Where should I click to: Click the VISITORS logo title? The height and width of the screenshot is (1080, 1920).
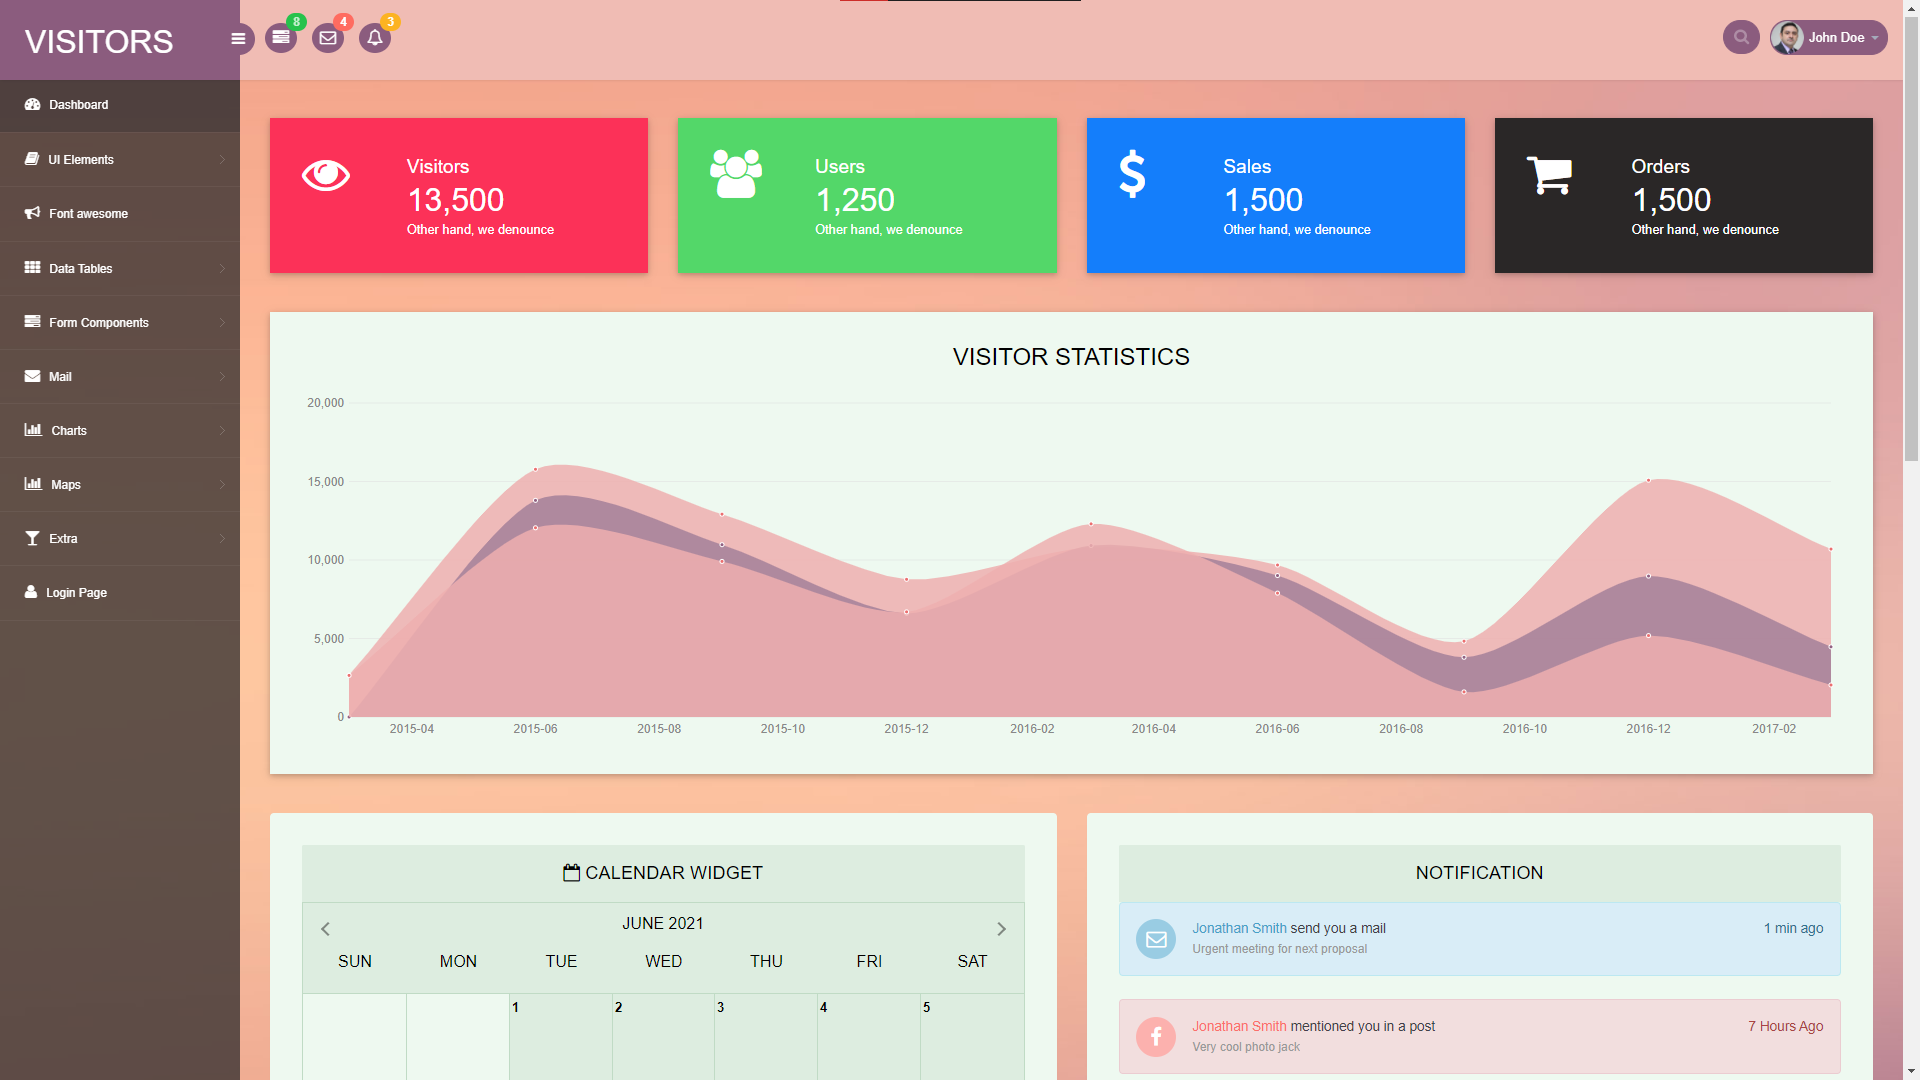(99, 41)
